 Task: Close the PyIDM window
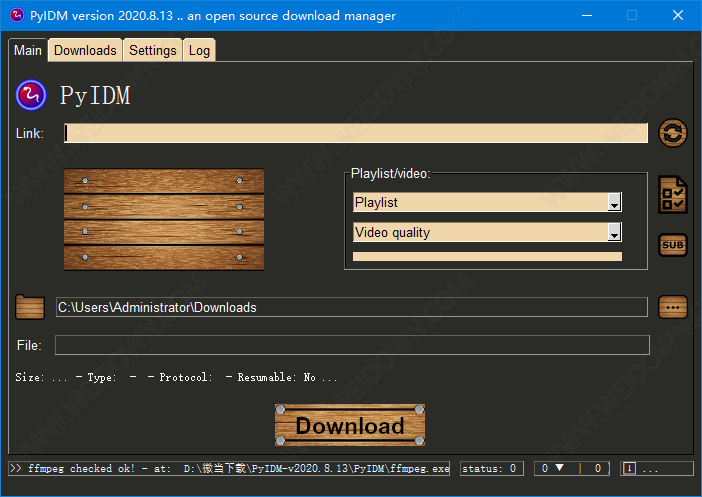(678, 15)
